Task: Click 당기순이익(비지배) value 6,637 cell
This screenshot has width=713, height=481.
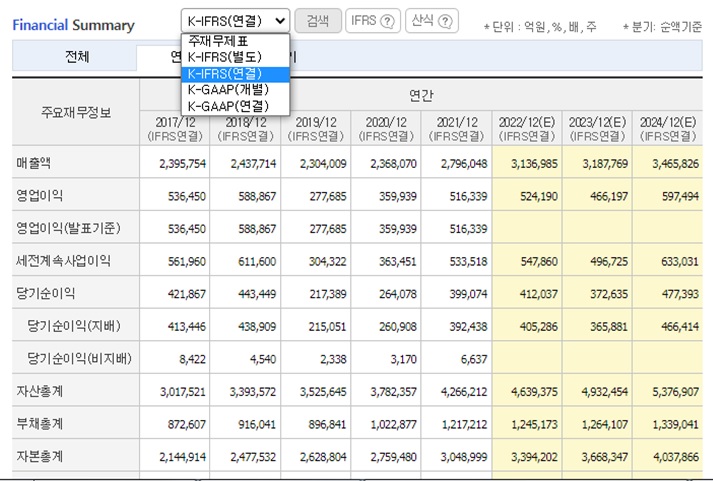Action: click(474, 360)
